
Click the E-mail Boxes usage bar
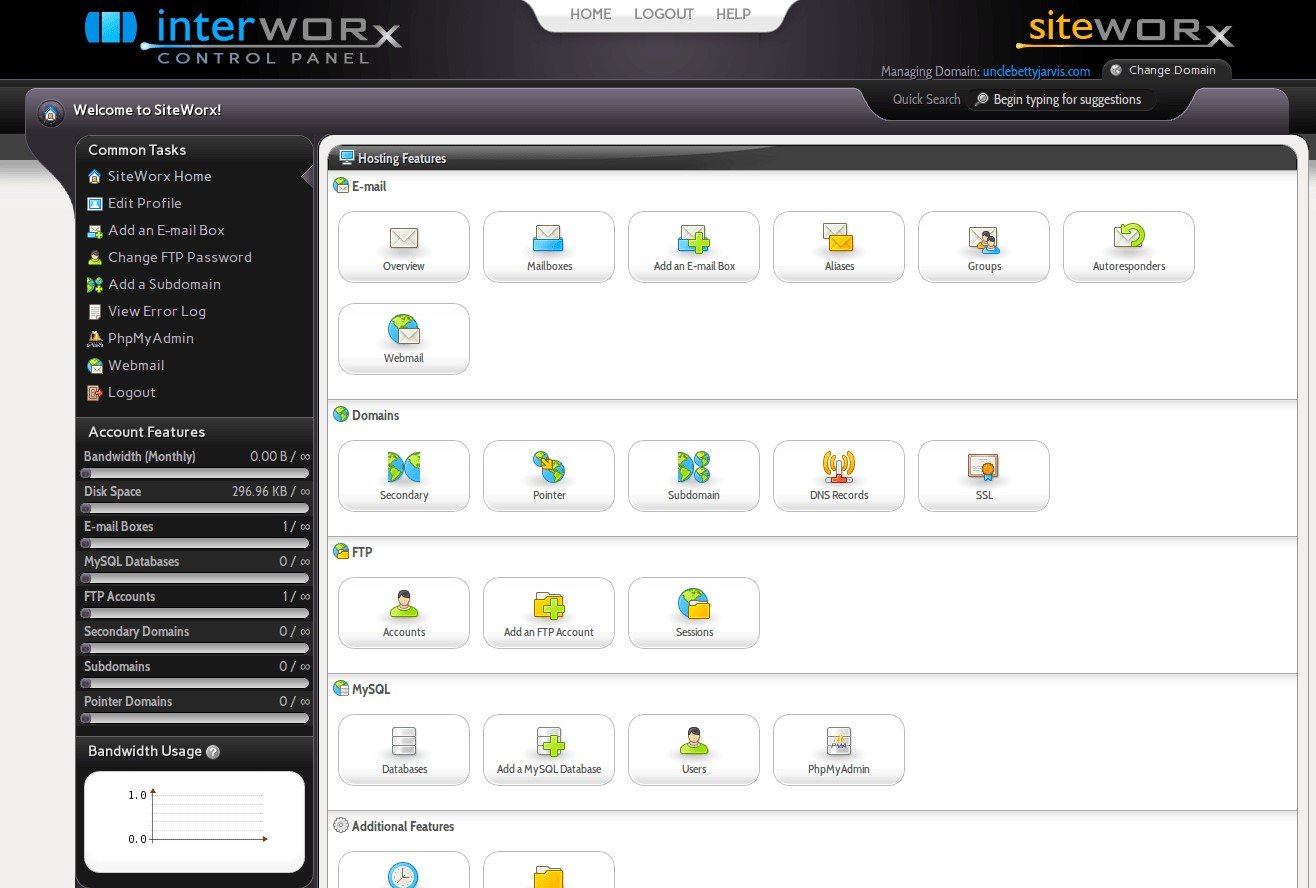[195, 543]
